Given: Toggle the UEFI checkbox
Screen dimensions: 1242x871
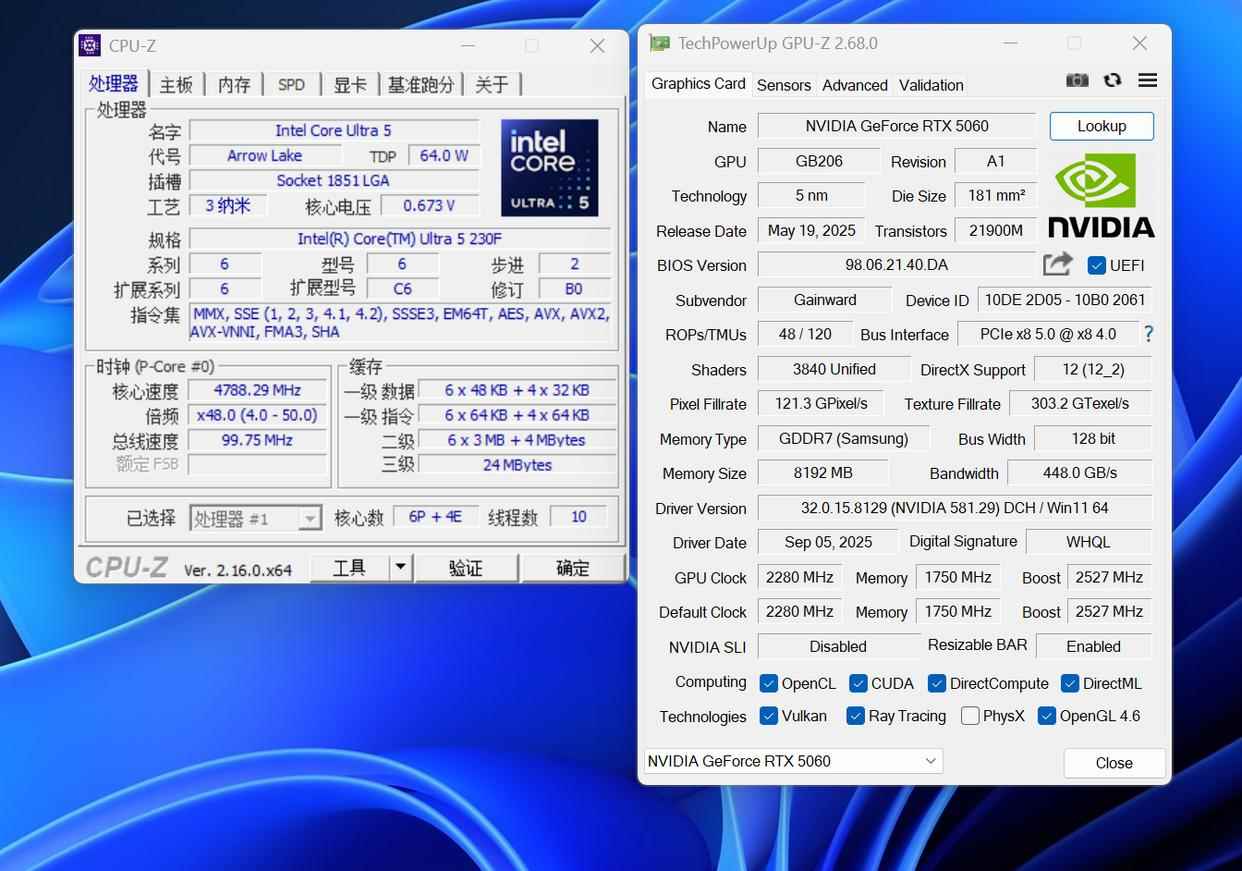Looking at the screenshot, I should [x=1096, y=265].
